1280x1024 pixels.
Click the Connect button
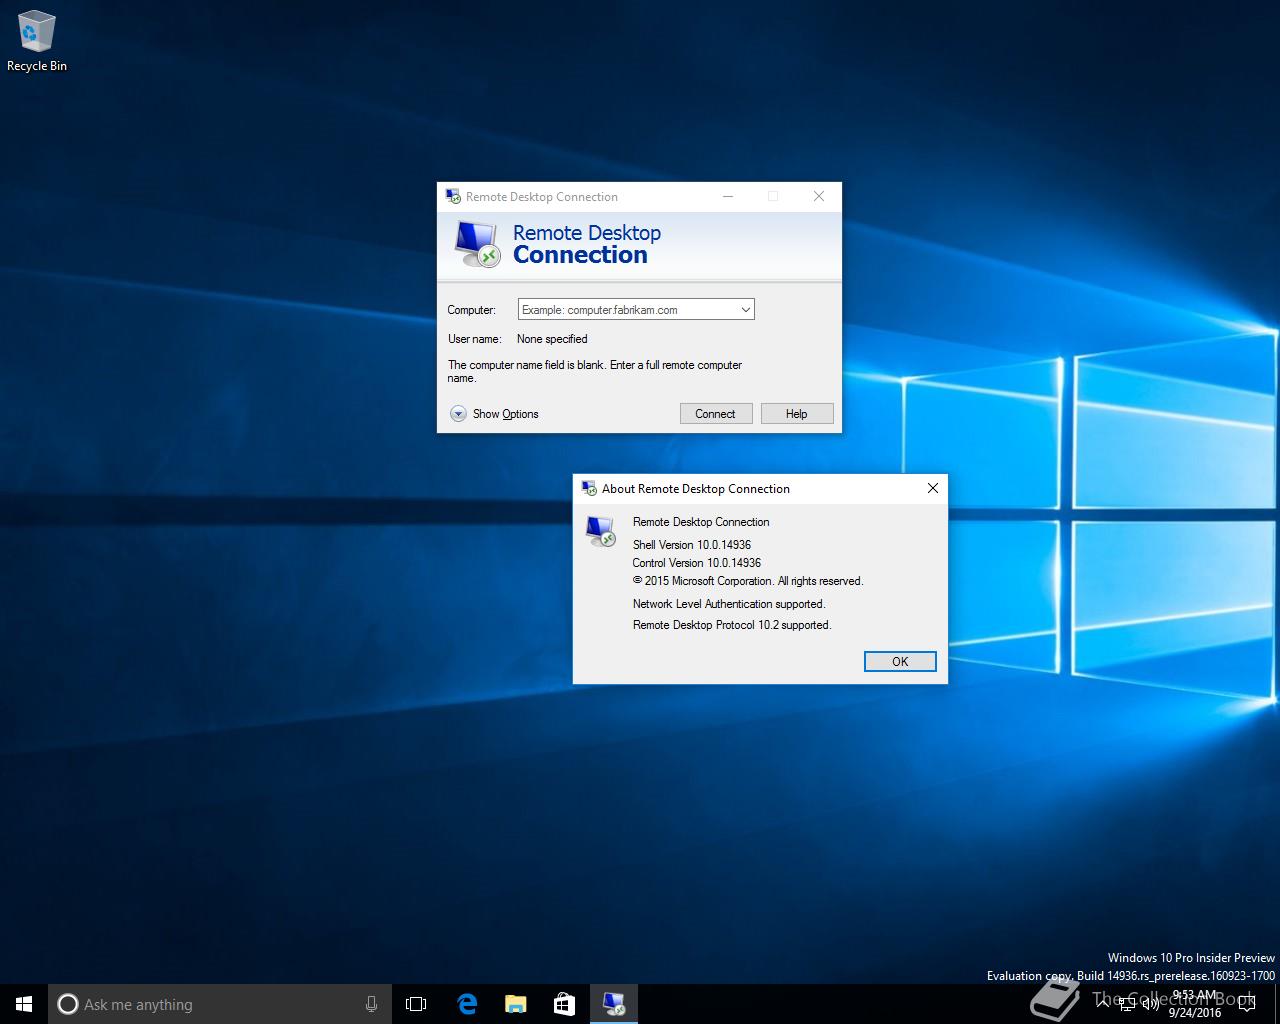716,414
